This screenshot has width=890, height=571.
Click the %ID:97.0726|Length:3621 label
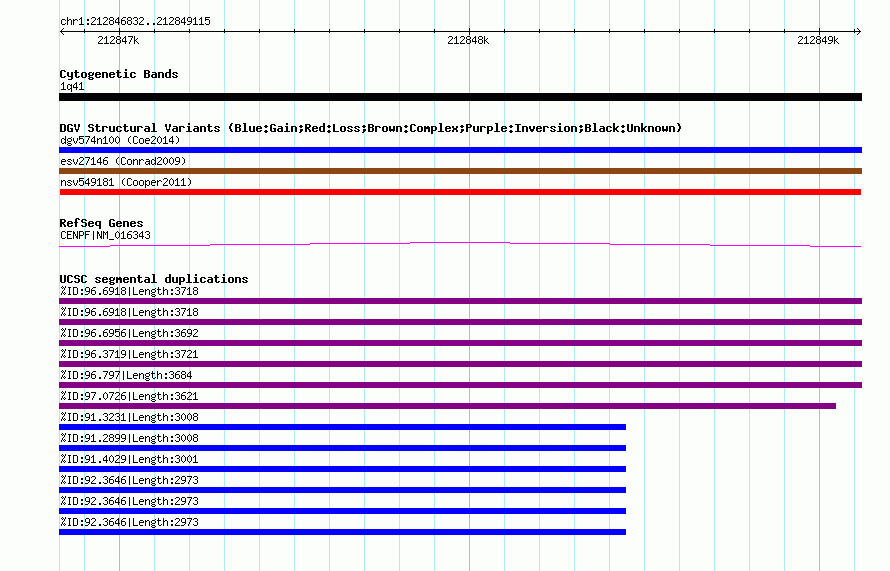coord(129,396)
